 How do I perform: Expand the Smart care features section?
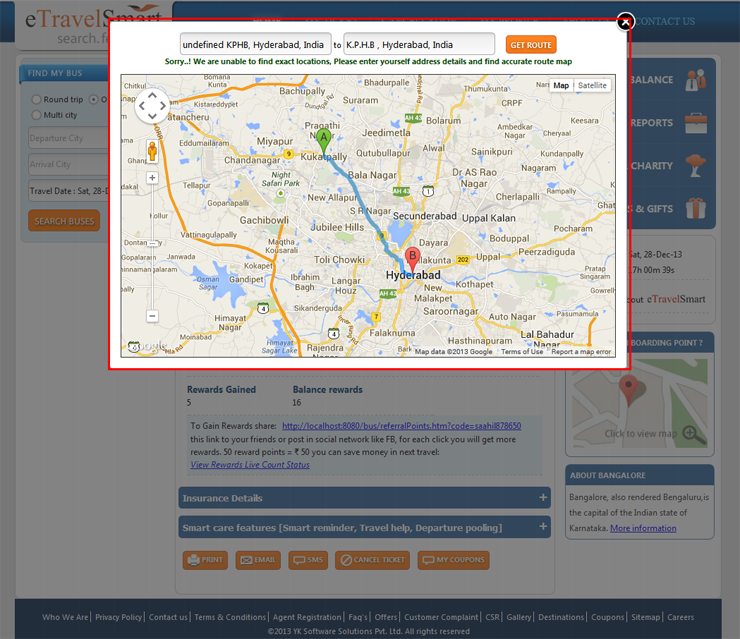(364, 527)
